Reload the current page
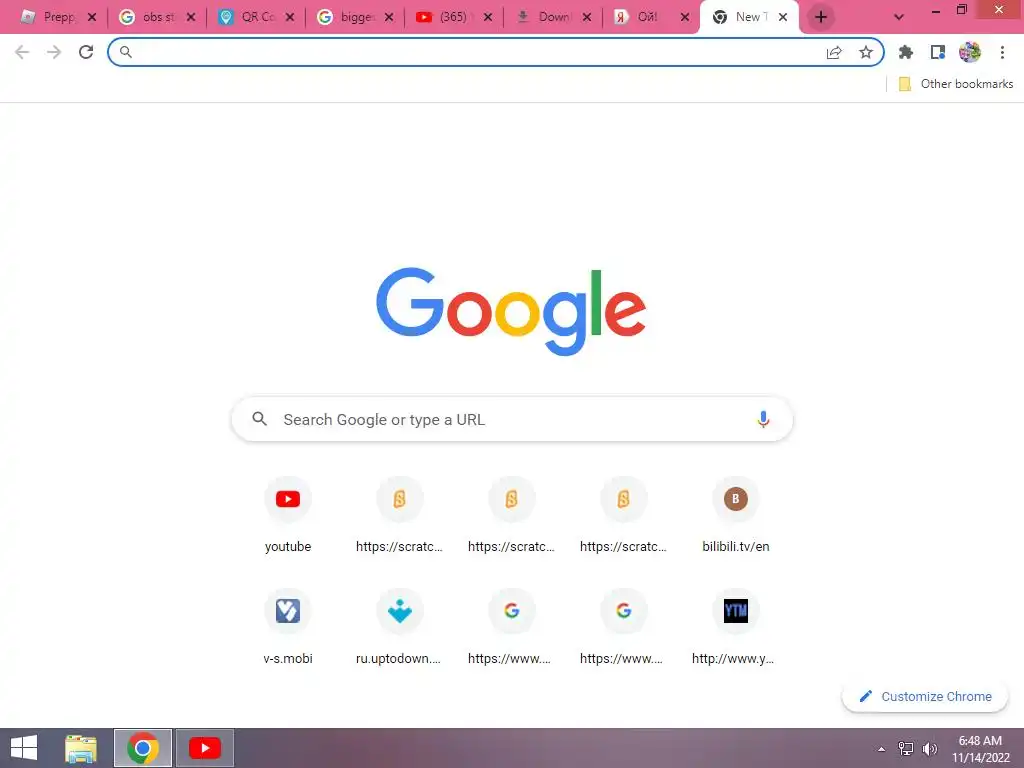The height and width of the screenshot is (768, 1024). coord(86,52)
